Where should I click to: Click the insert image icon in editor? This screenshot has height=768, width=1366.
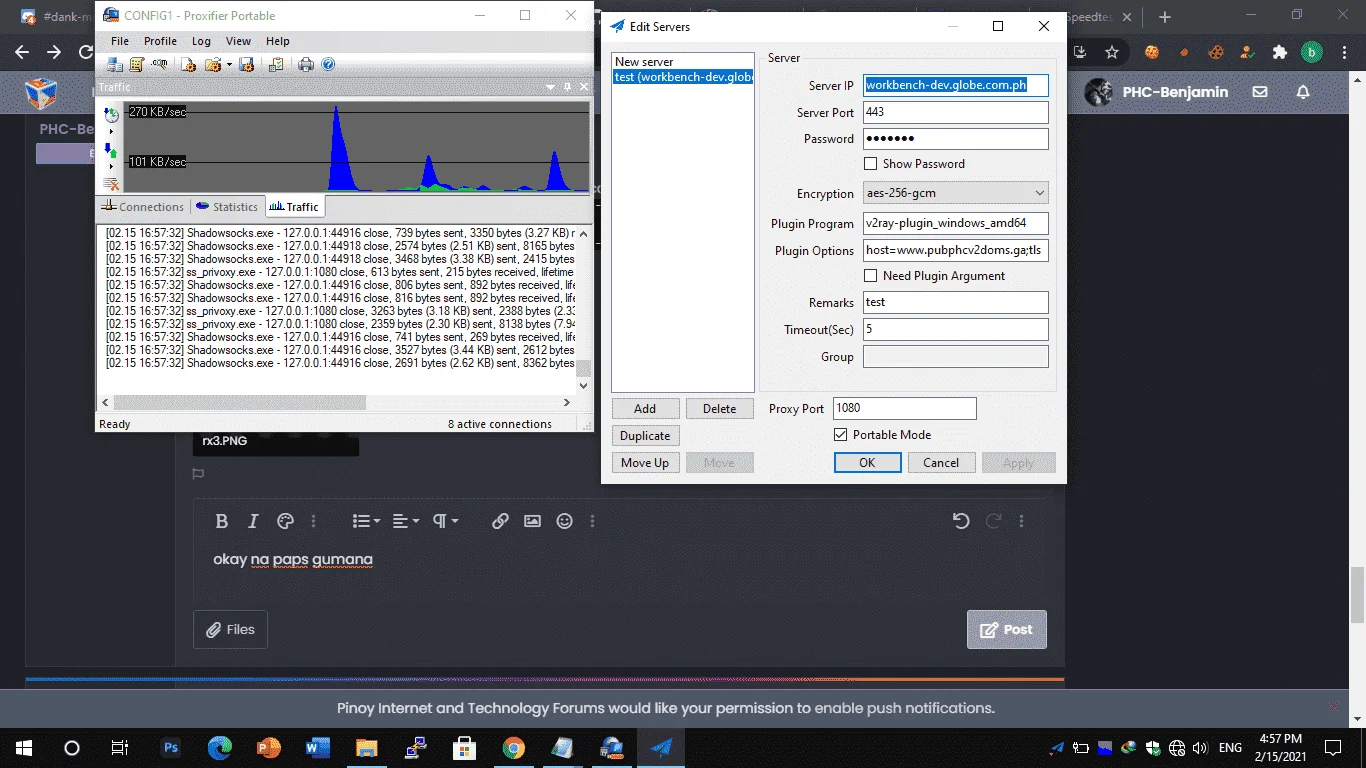click(x=532, y=521)
